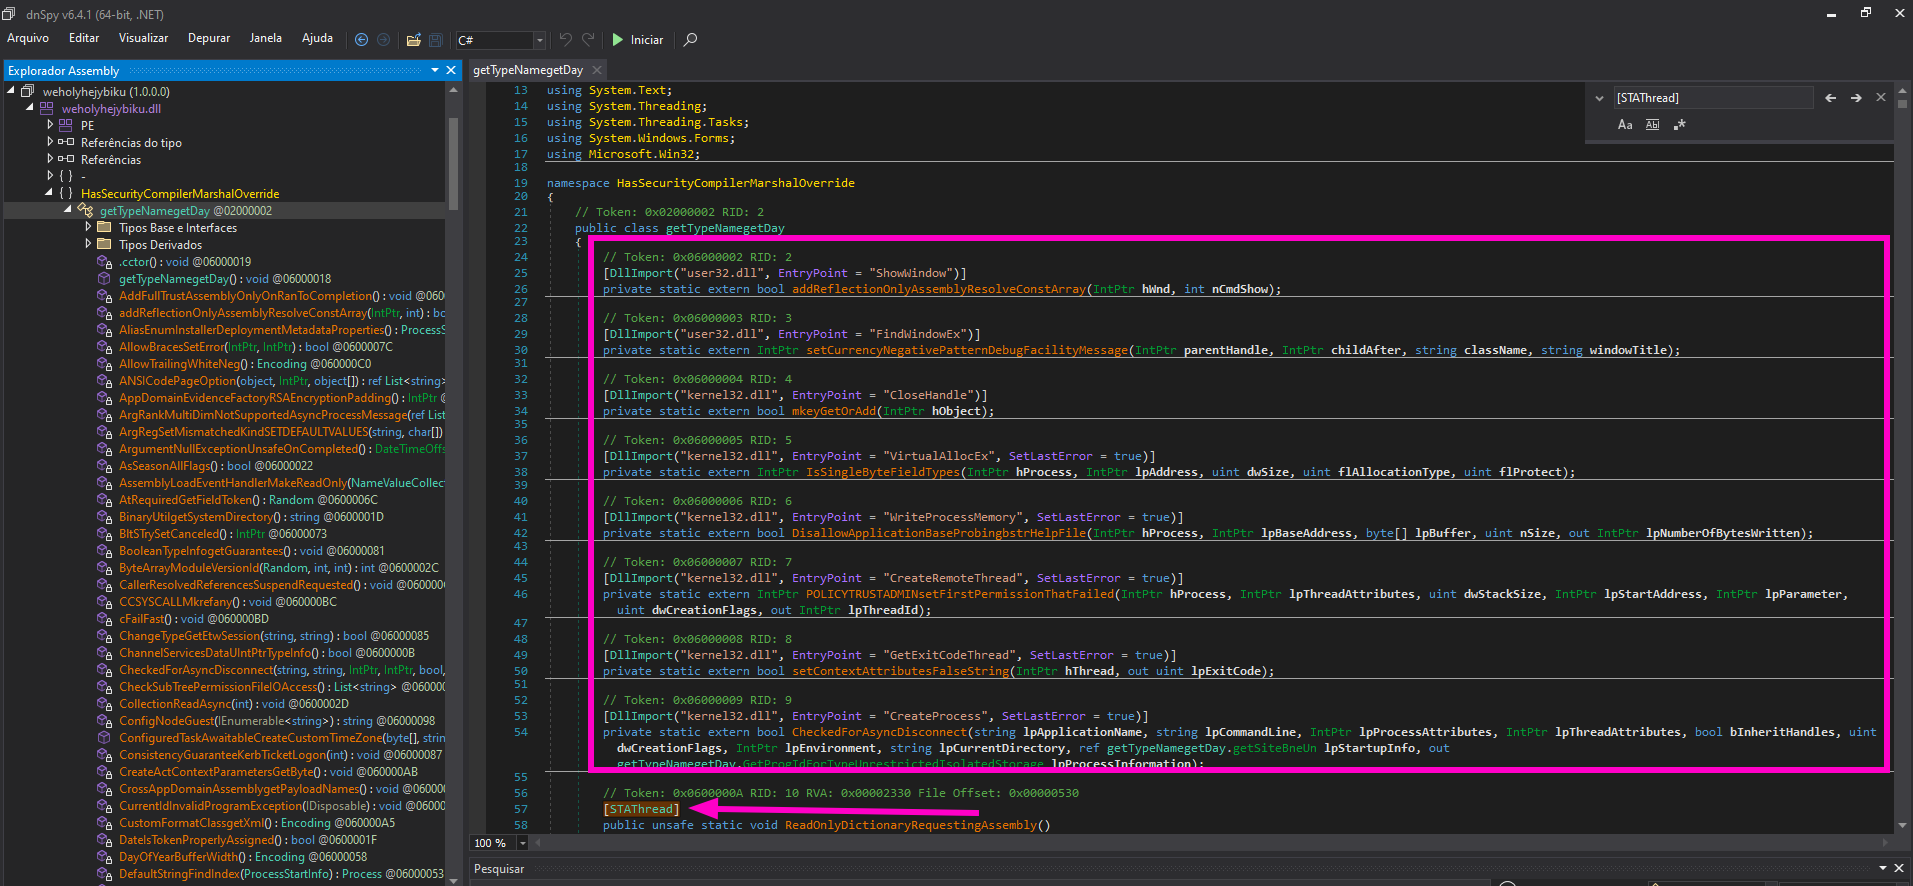The image size is (1913, 886).
Task: Open search with the magnifier toolbar icon
Action: pyautogui.click(x=690, y=40)
